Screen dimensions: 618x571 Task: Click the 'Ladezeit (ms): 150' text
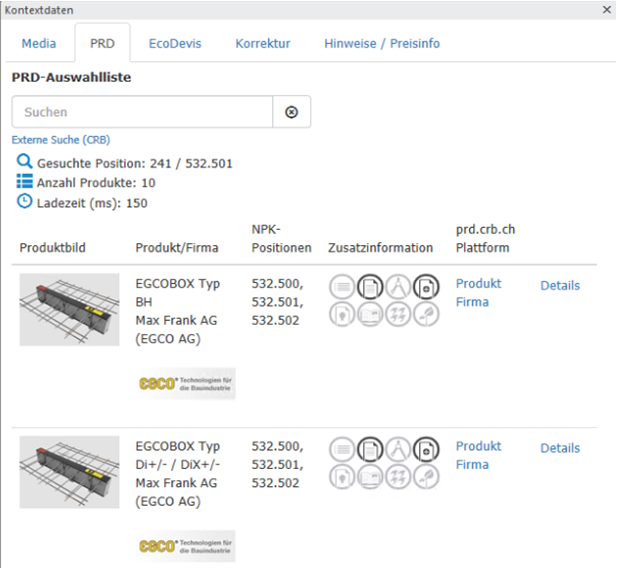coord(92,203)
